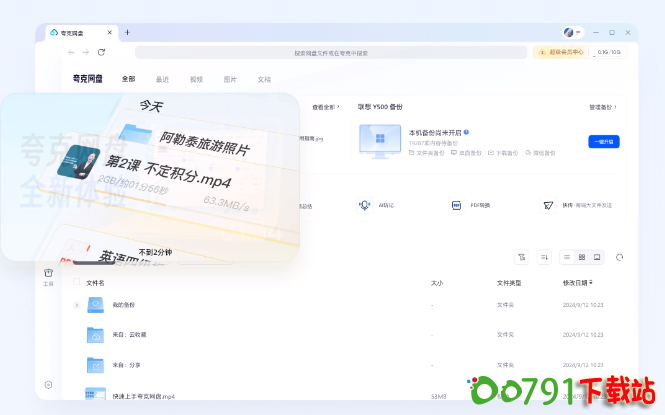Click the refresh icon above the file list

[x=620, y=257]
